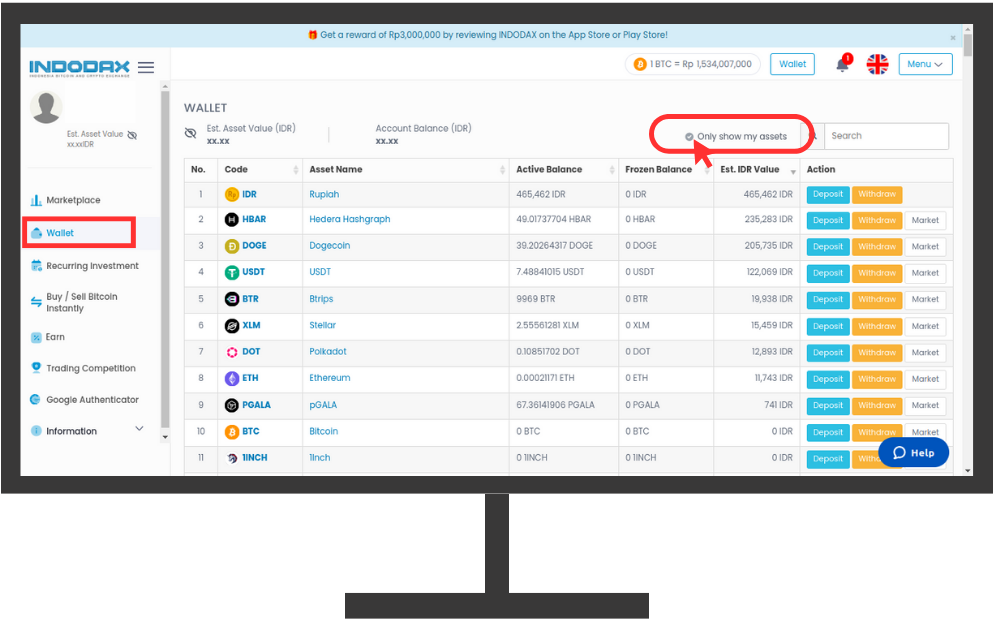Open the DOT Market button
This screenshot has height=620, width=993.
pos(925,353)
